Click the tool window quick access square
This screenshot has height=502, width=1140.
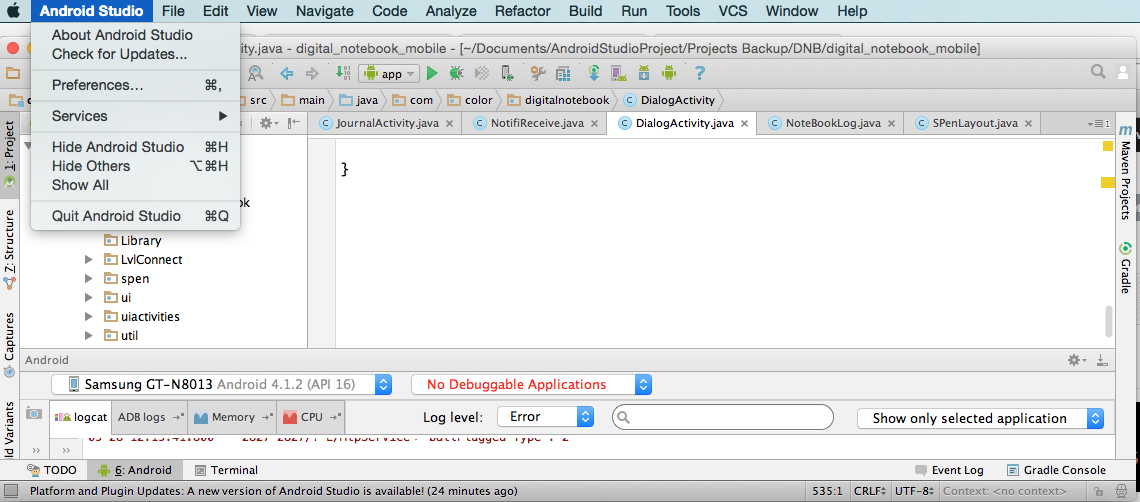(10, 491)
